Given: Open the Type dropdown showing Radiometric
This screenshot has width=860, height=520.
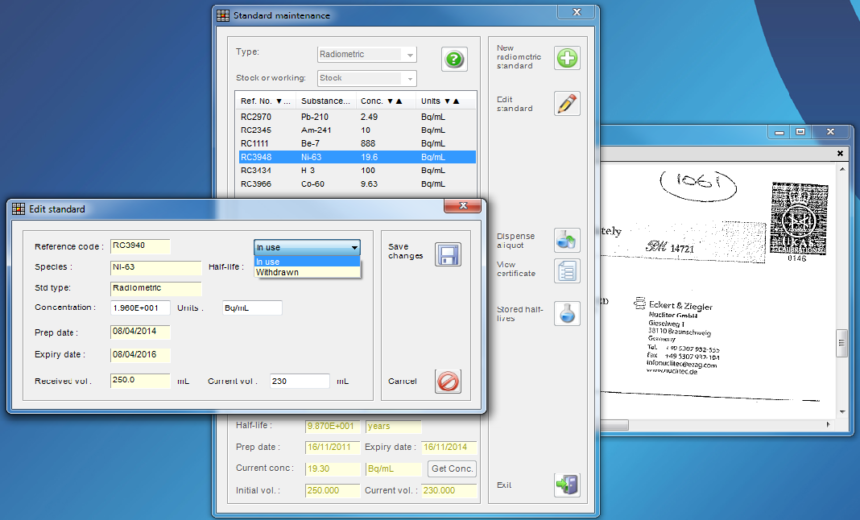Looking at the screenshot, I should tap(367, 54).
